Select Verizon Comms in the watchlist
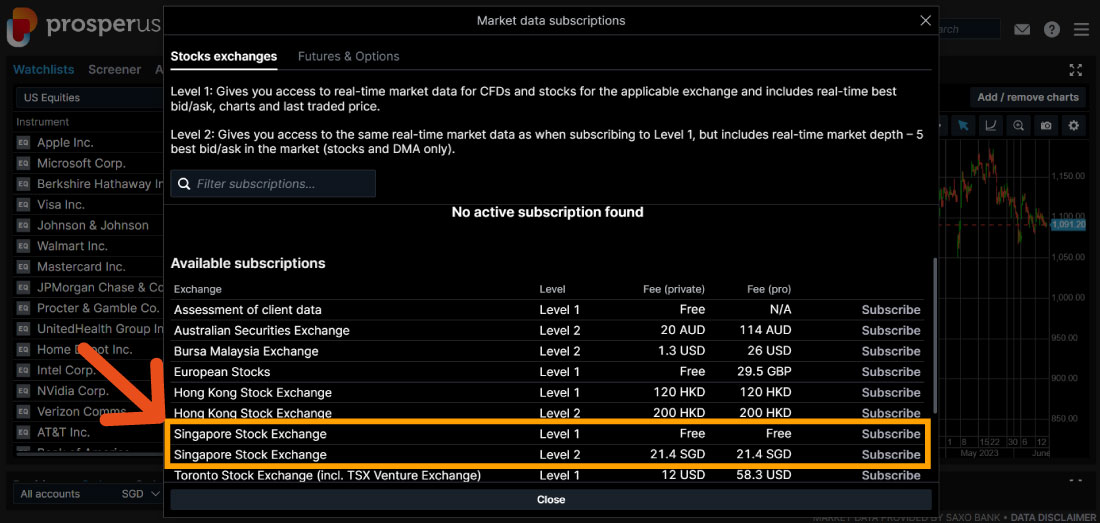 point(81,412)
